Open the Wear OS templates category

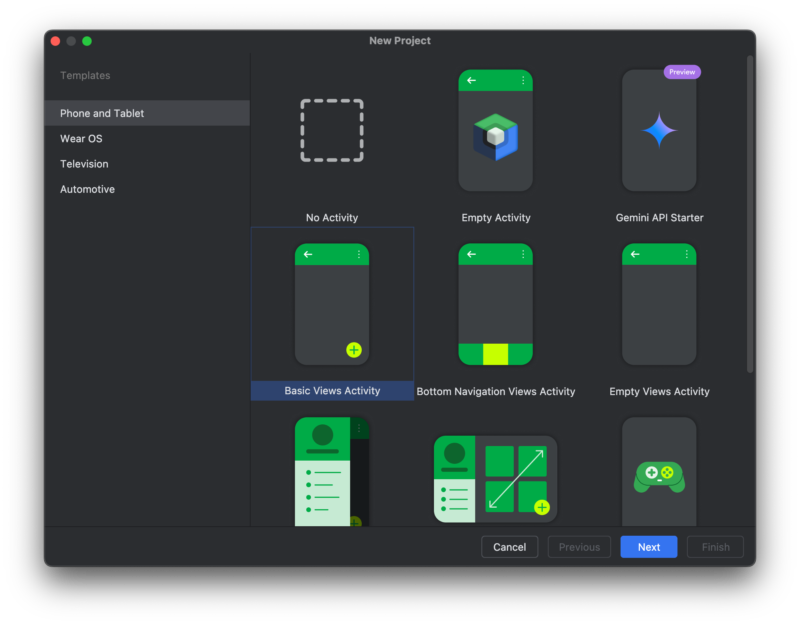pos(81,139)
